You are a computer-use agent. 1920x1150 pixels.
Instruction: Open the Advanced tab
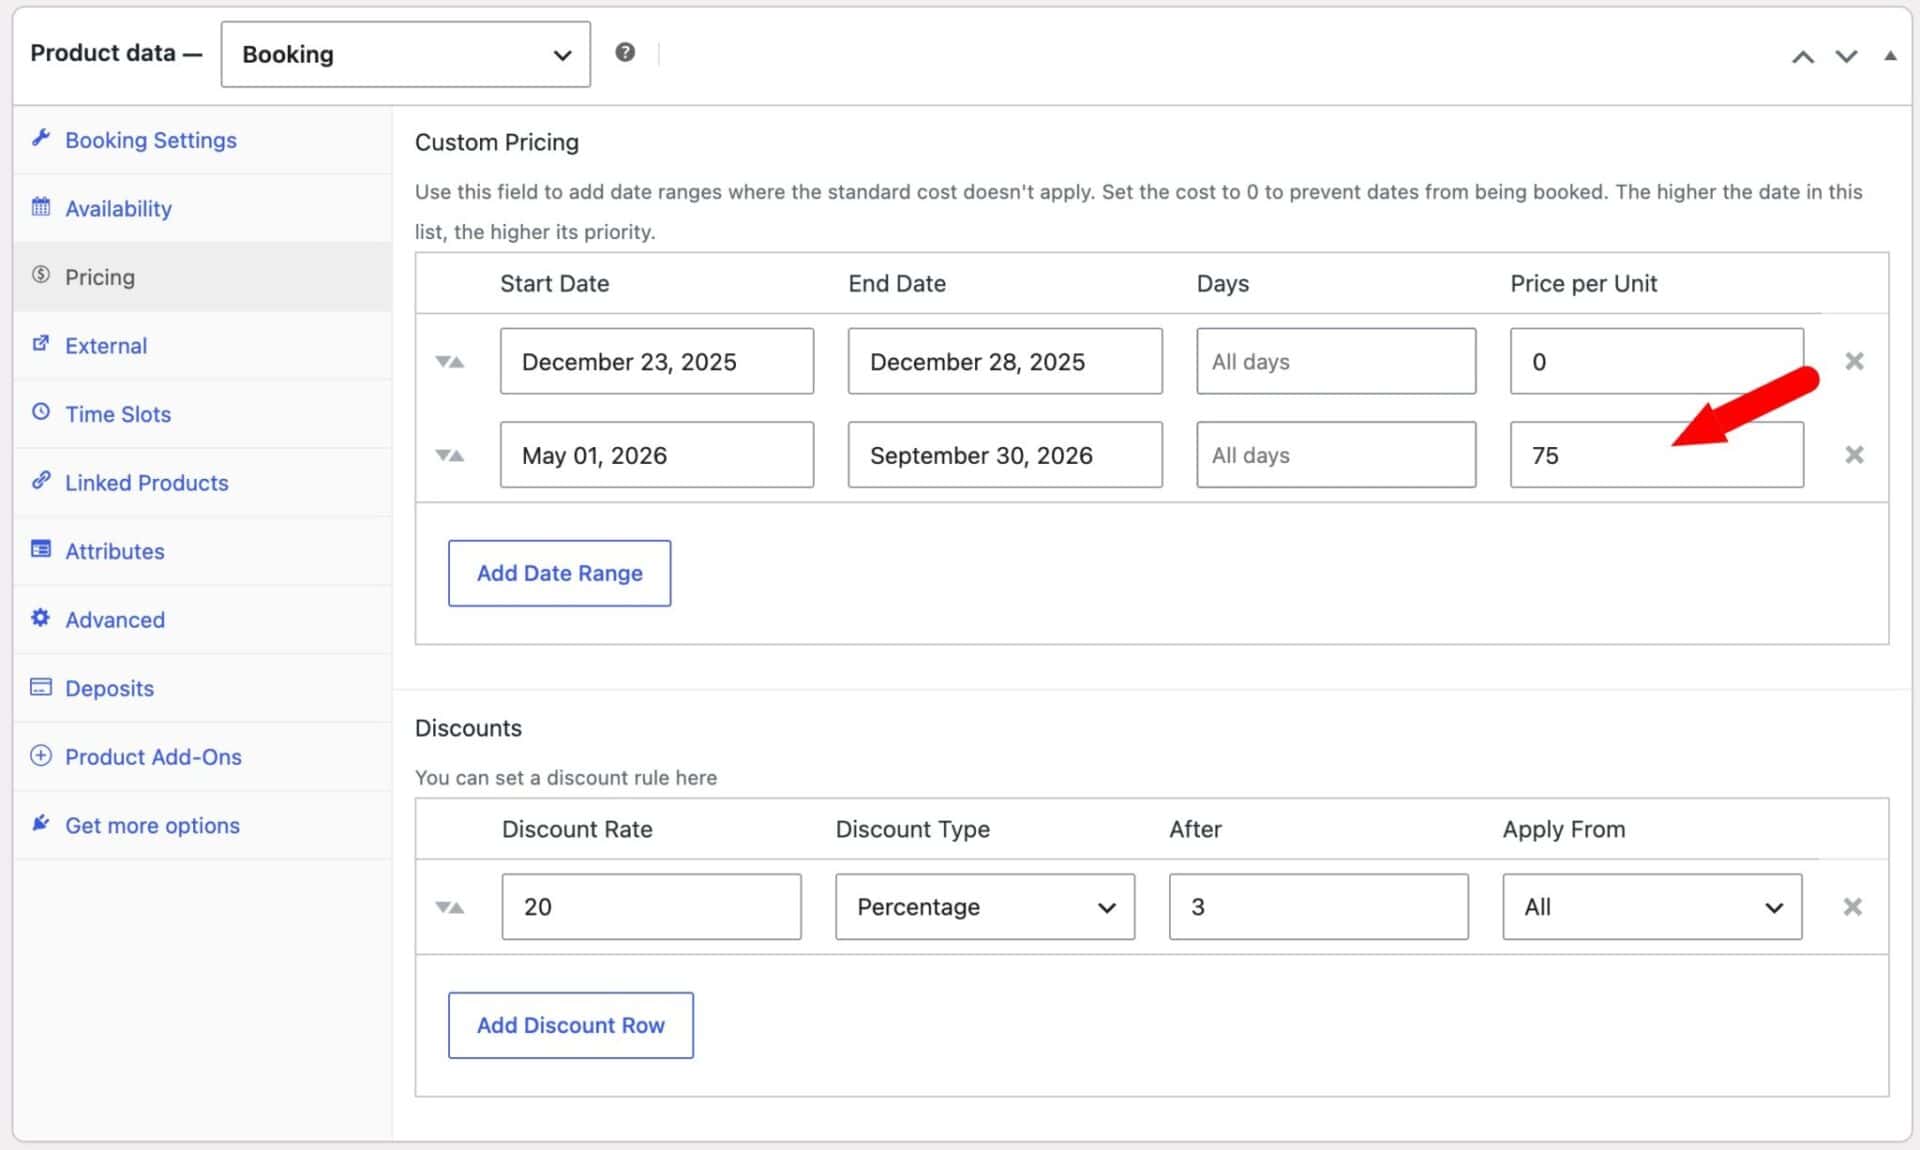point(202,619)
